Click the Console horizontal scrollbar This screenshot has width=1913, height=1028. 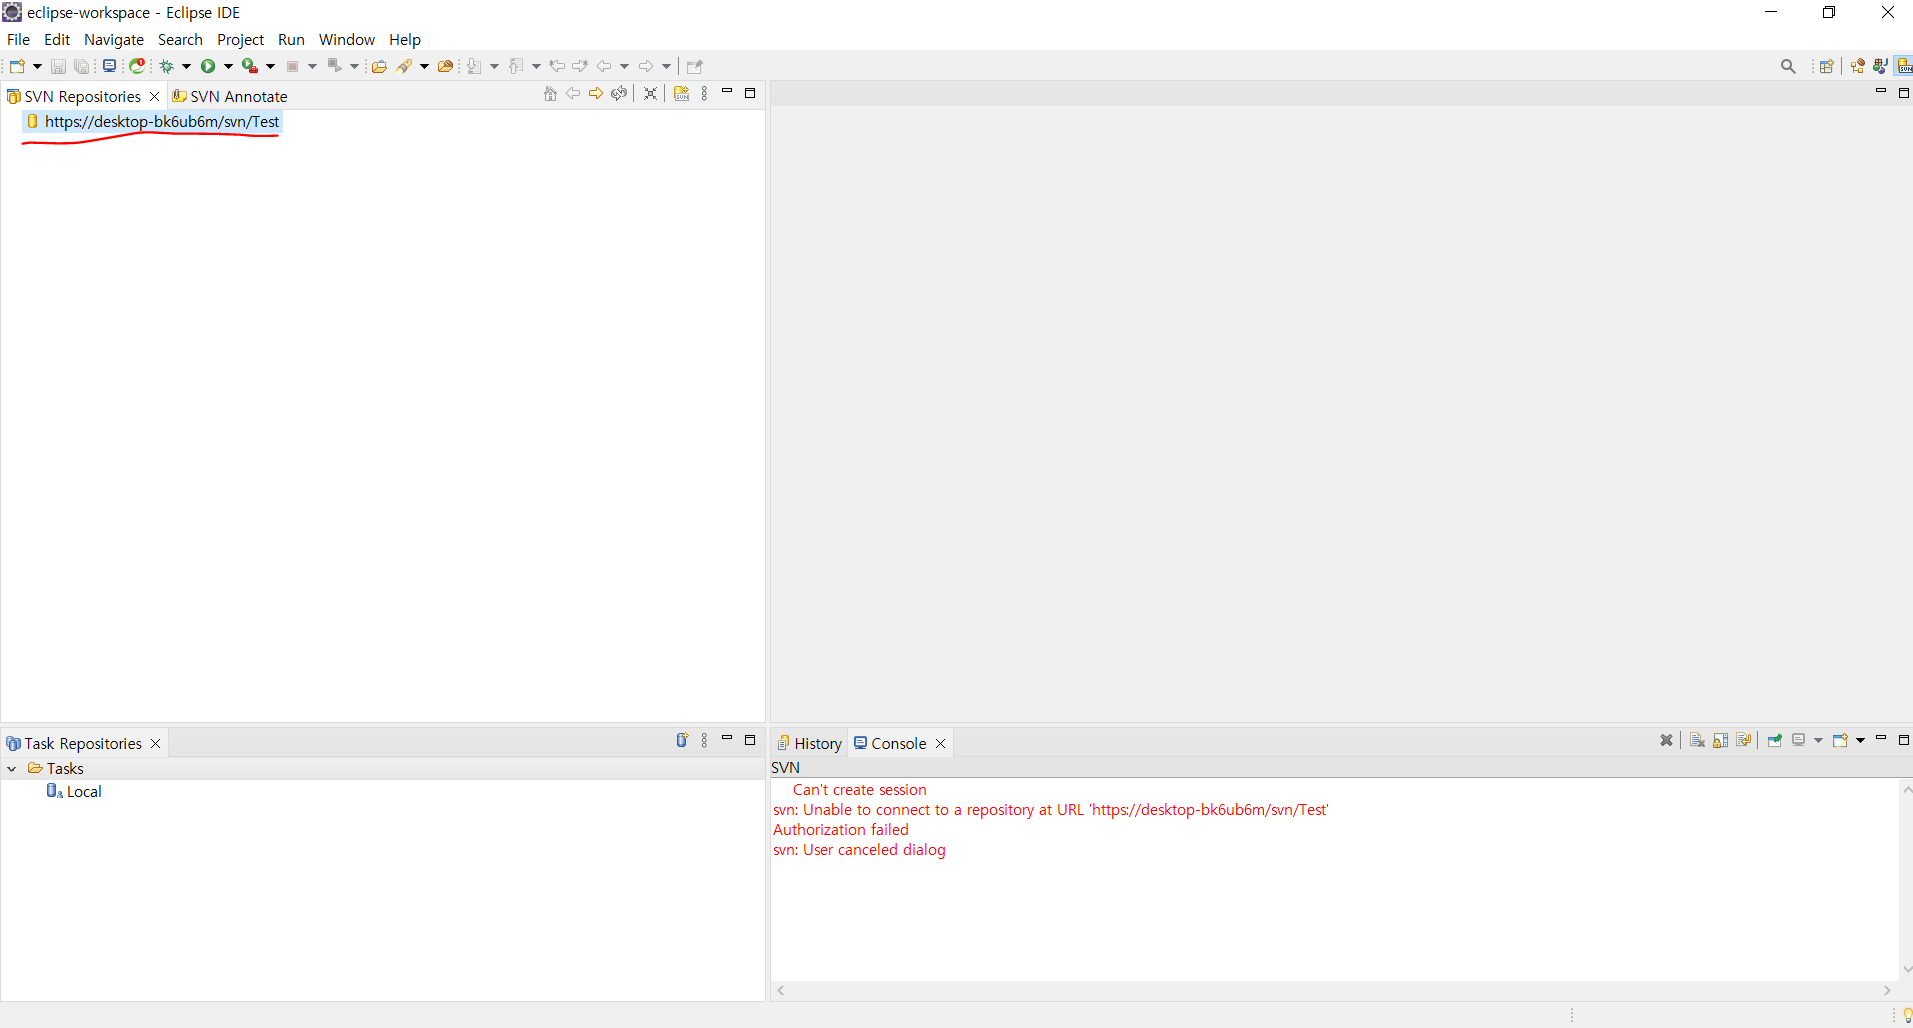click(x=1334, y=990)
